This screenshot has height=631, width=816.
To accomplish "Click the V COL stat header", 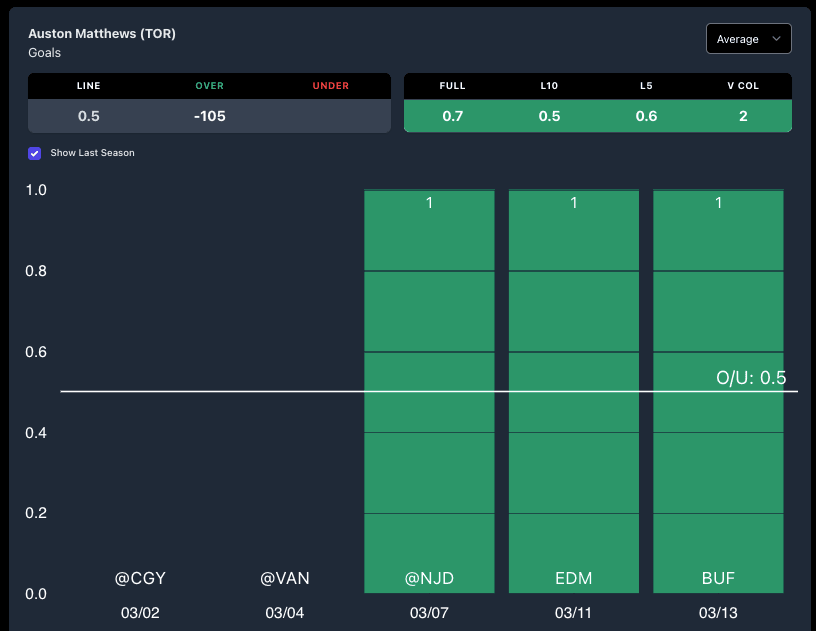I will (x=743, y=86).
